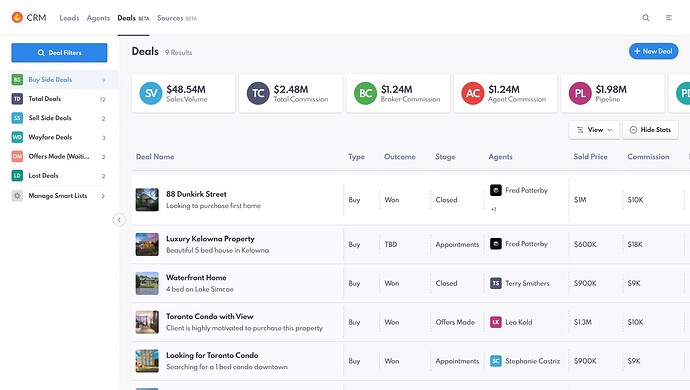Collapse the sidebar with the chevron arrow
Image resolution: width=690 pixels, height=390 pixels.
tap(119, 220)
